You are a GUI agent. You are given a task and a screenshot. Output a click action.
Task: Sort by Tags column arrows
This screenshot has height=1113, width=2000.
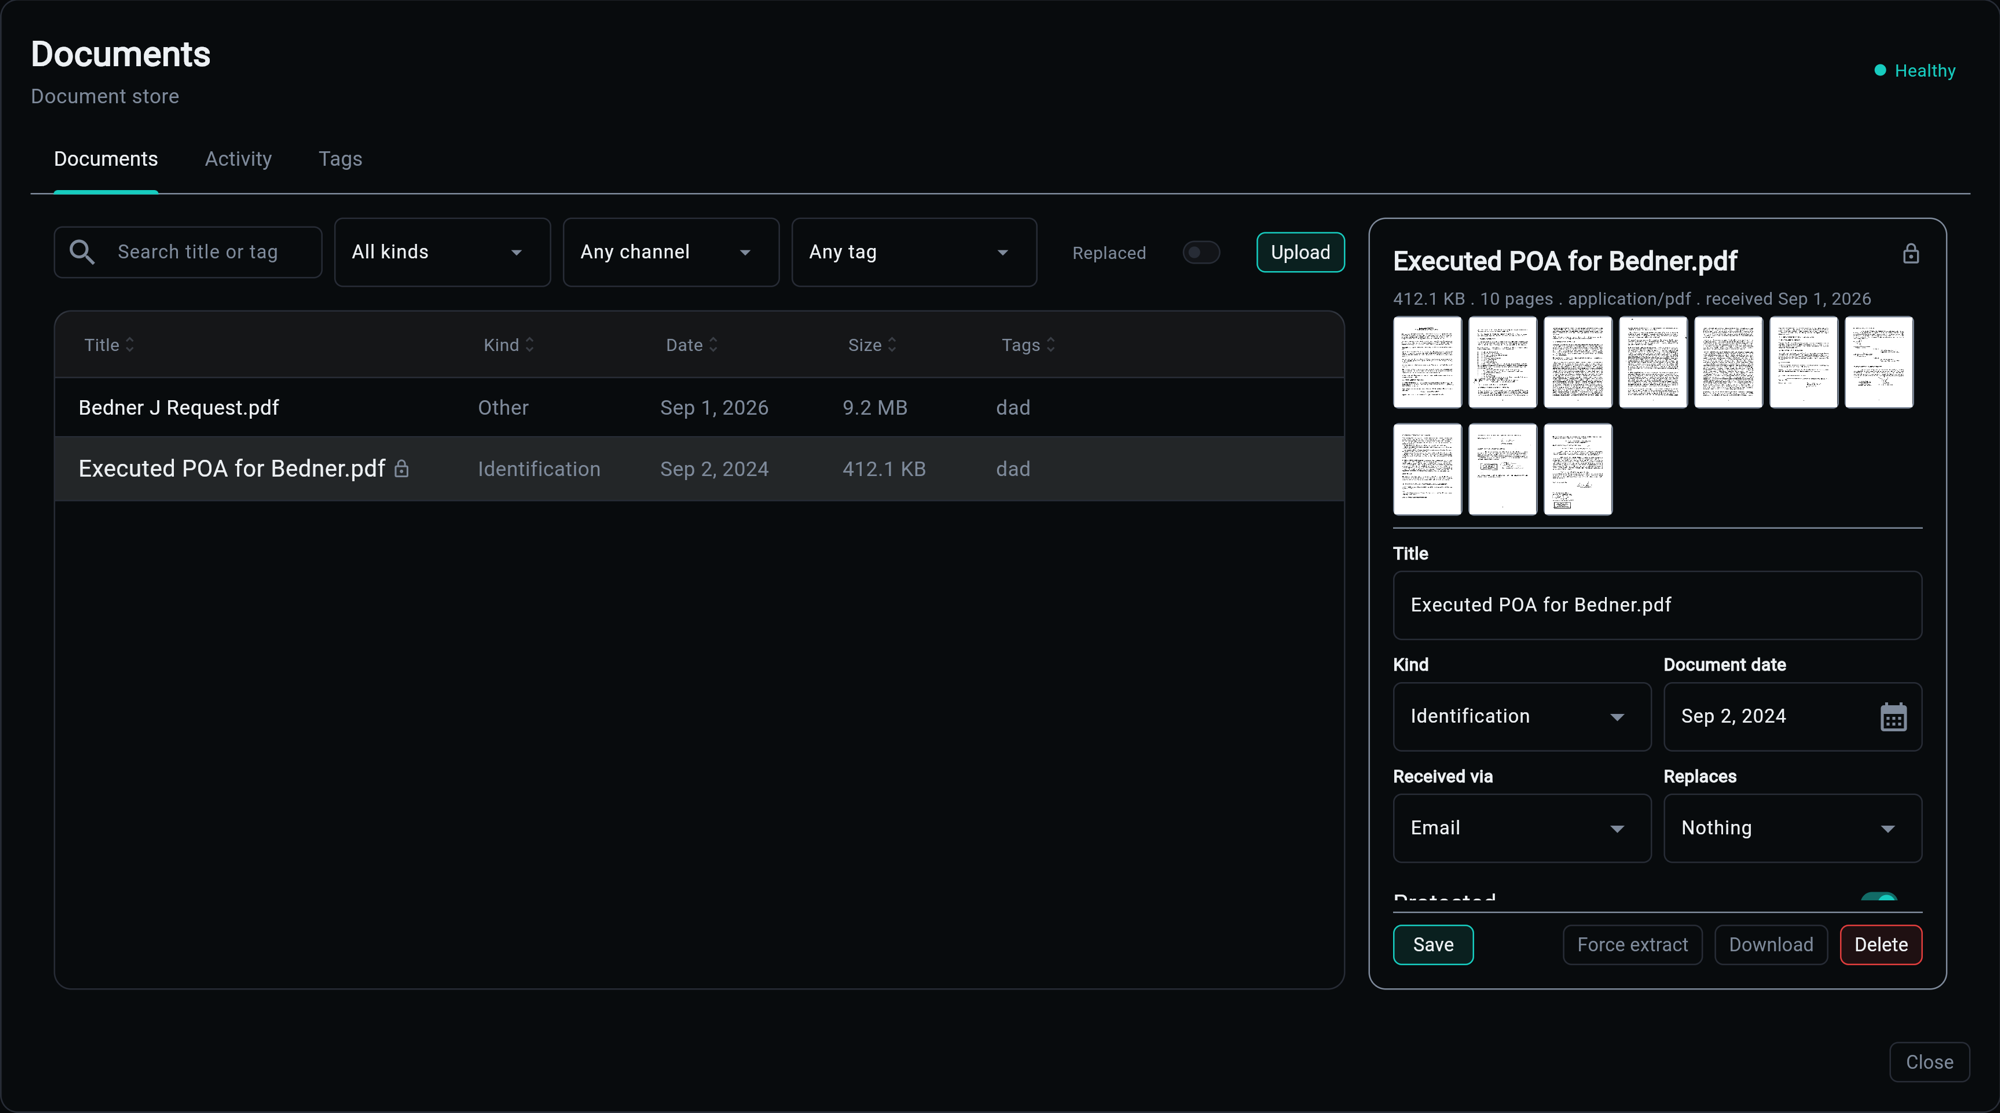pyautogui.click(x=1051, y=345)
